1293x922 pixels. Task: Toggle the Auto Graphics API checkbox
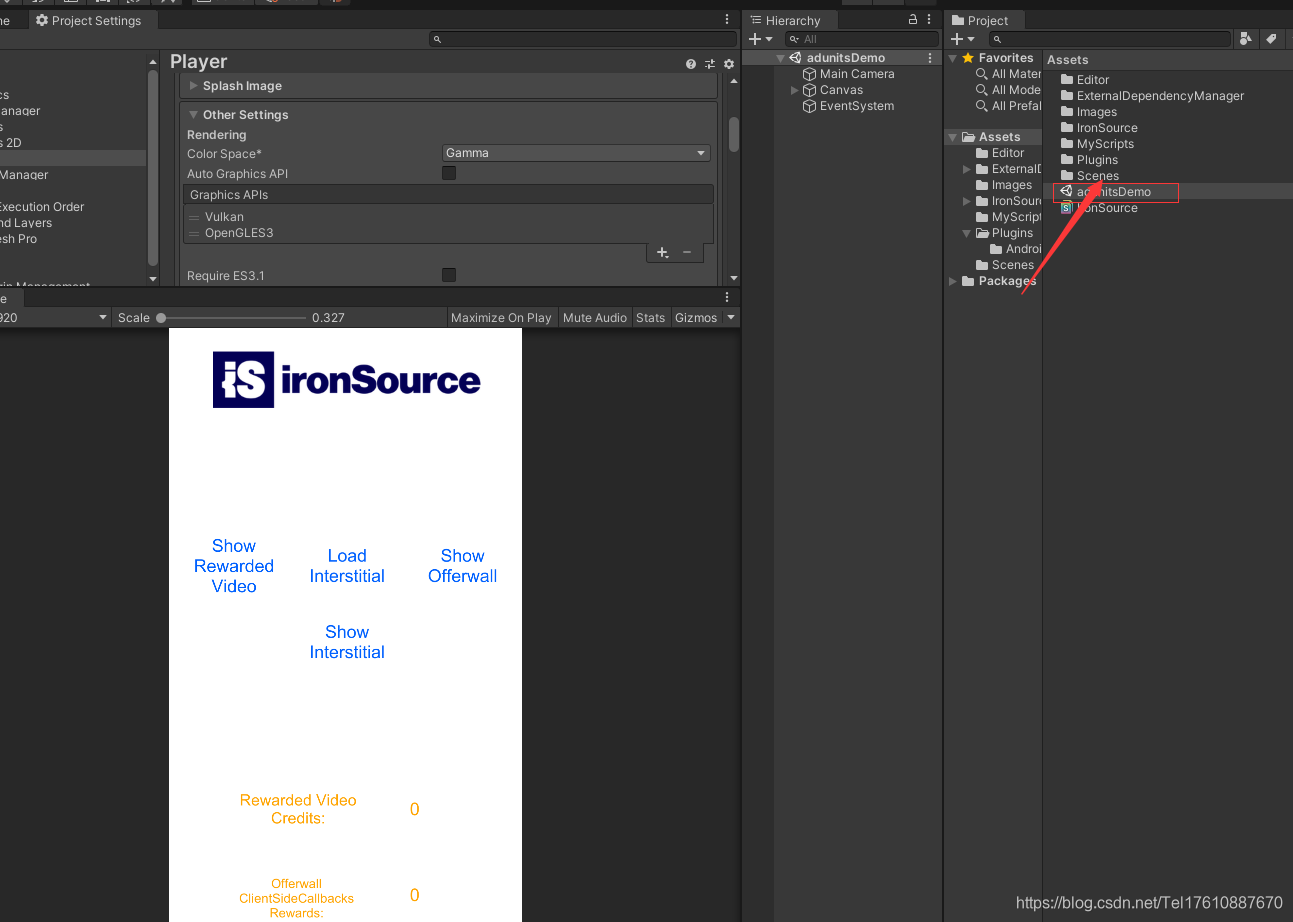pyautogui.click(x=449, y=173)
